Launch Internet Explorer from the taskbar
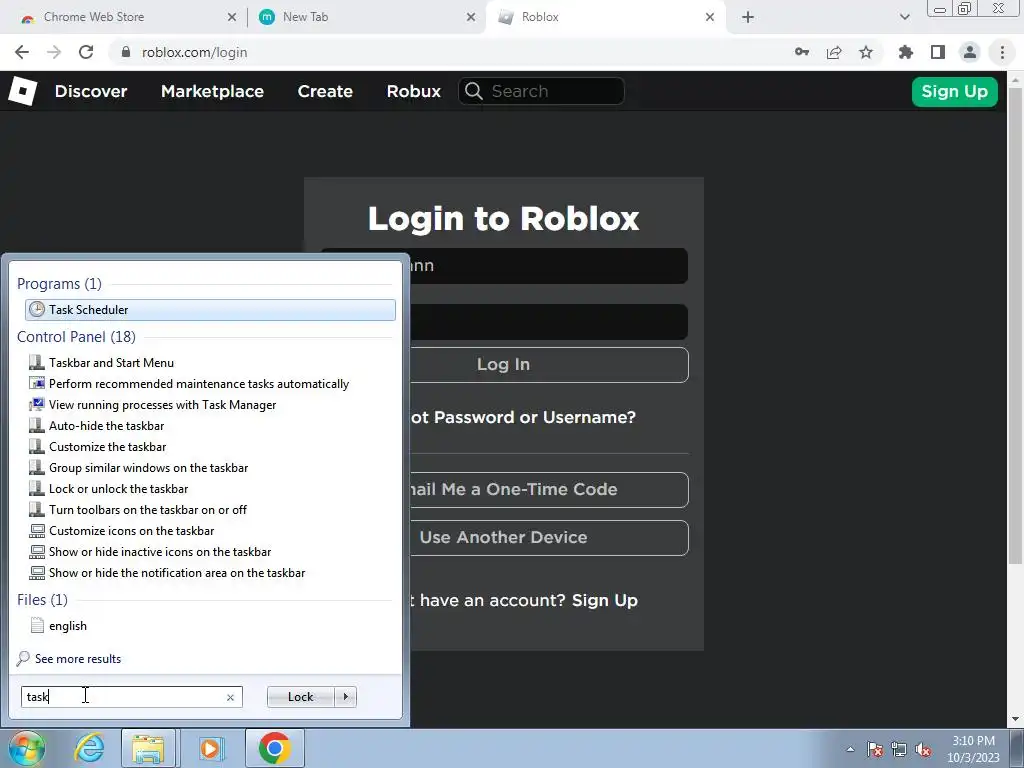The image size is (1024, 768). pyautogui.click(x=89, y=748)
